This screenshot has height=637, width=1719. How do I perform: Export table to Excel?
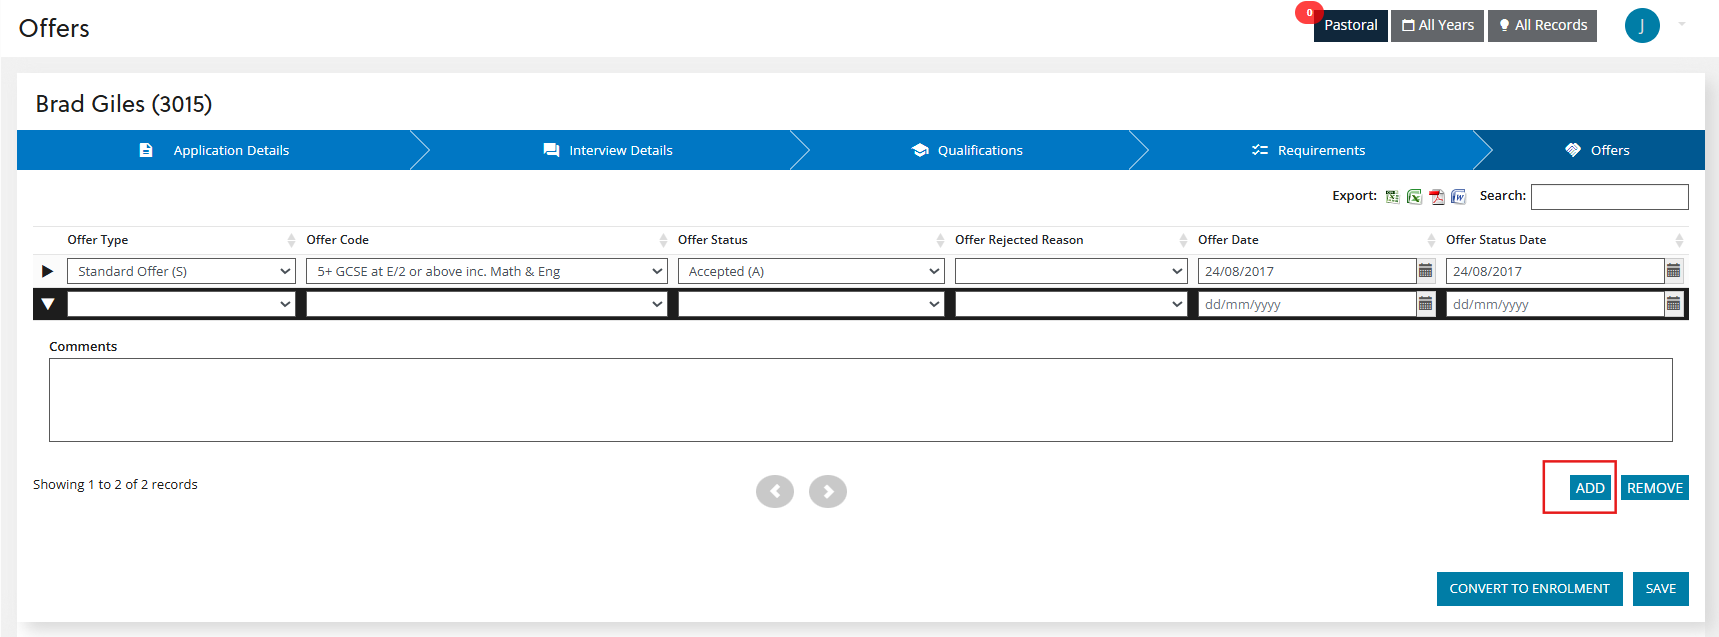tap(1414, 197)
